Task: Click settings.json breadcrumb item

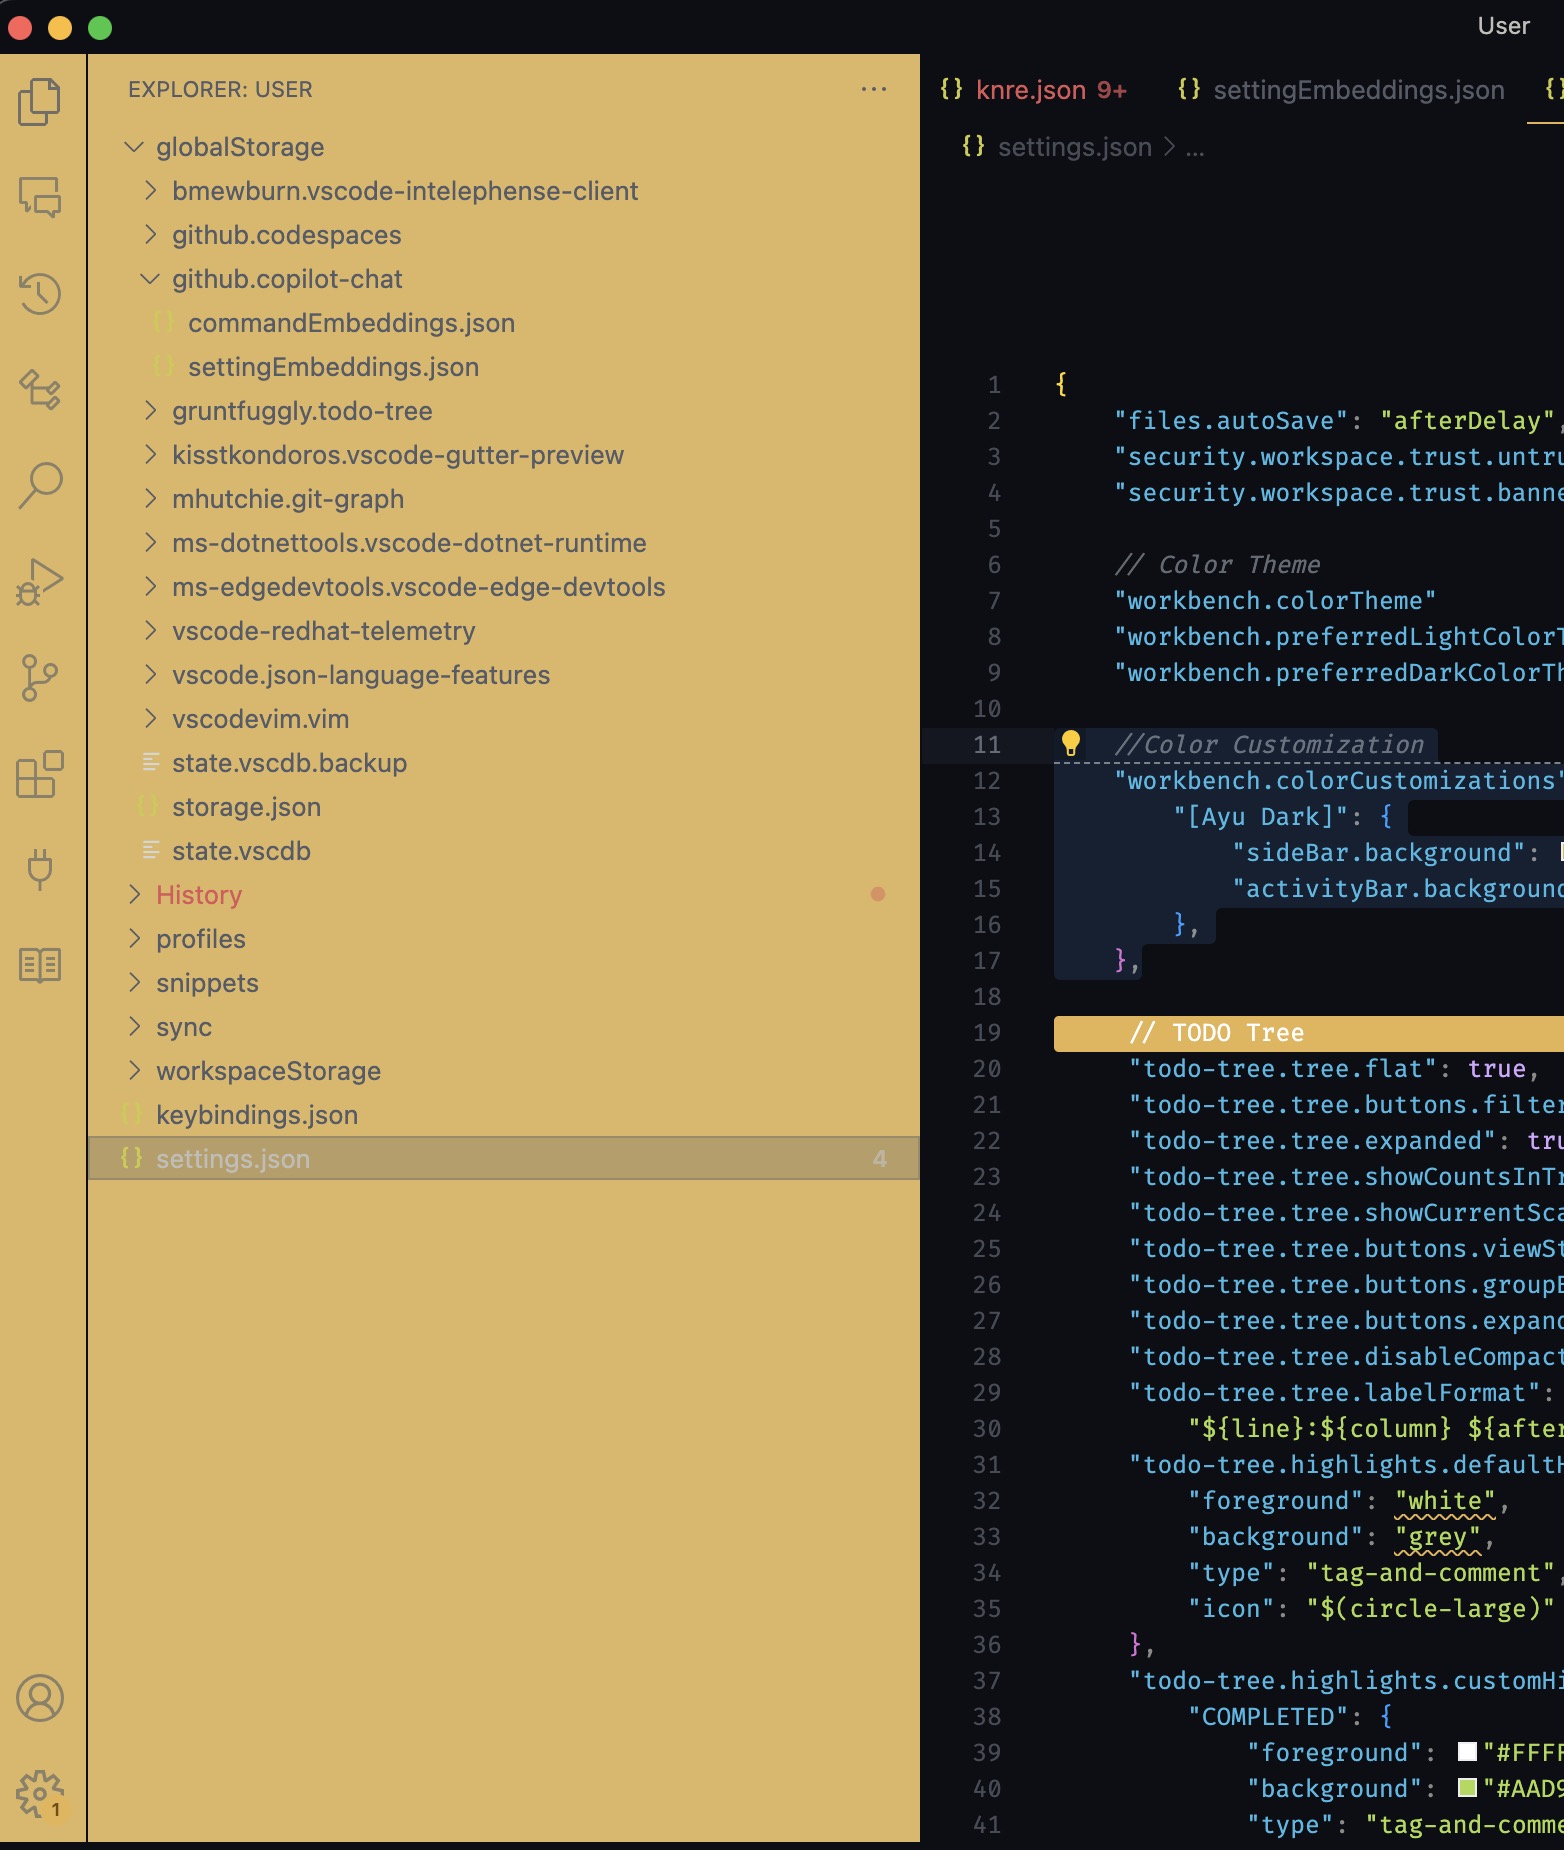Action: 1075,147
